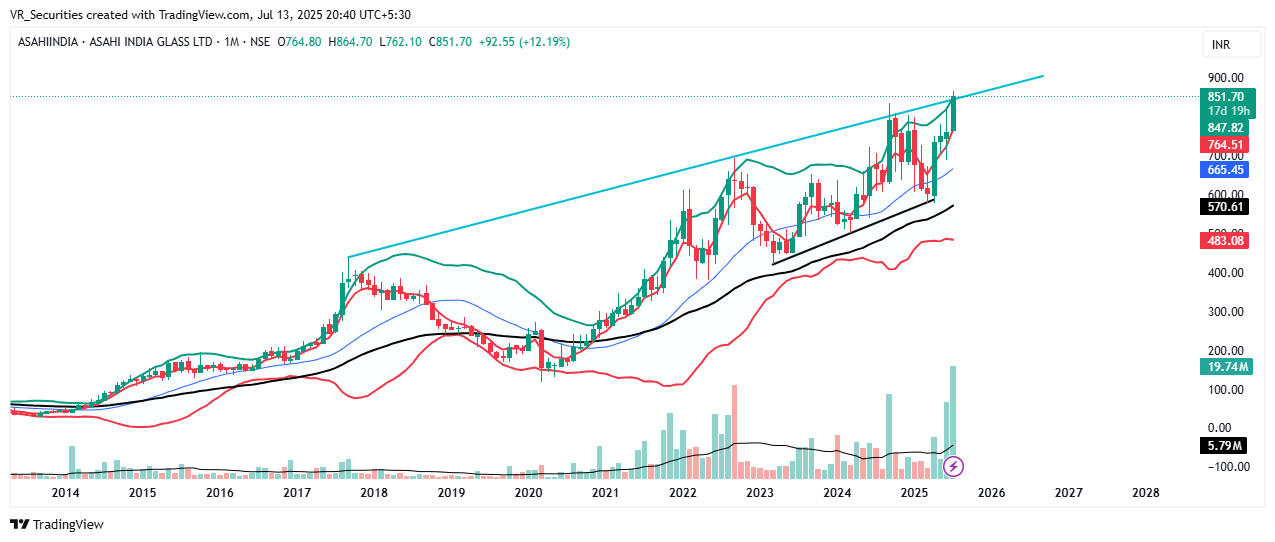Click the black 570.61 price label
This screenshot has height=542, width=1275.
(x=1225, y=207)
